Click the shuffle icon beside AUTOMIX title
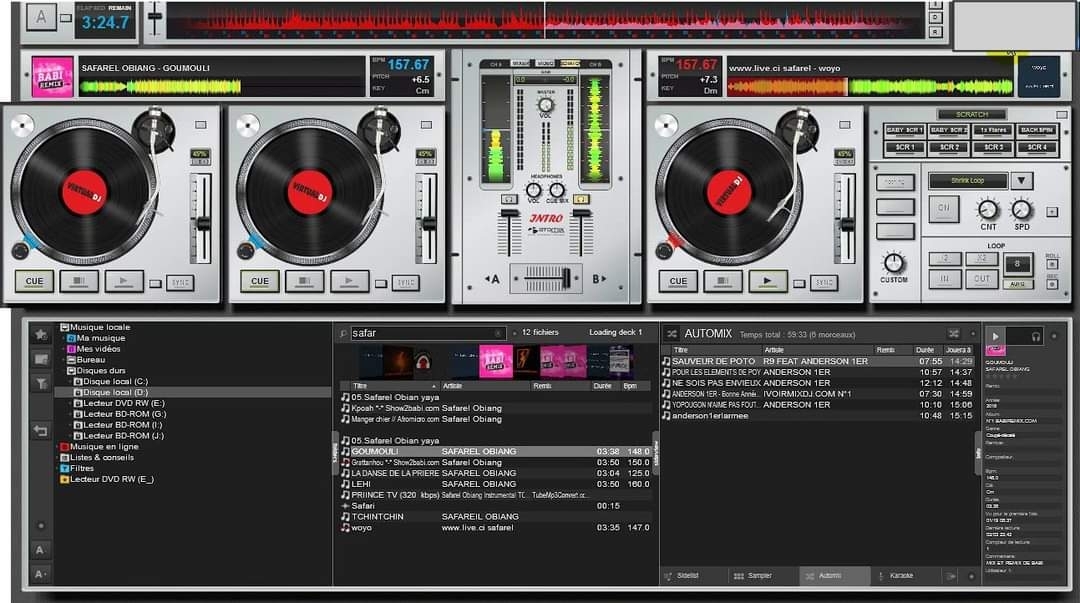Screen dimensions: 1080x603 (x=672, y=334)
